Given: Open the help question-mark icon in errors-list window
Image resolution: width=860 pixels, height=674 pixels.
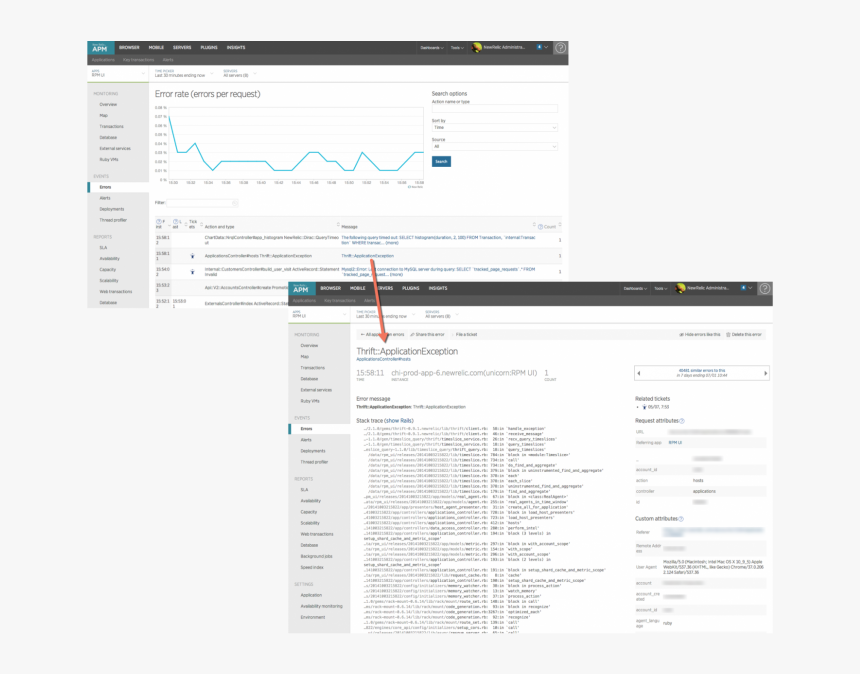Looking at the screenshot, I should point(561,48).
